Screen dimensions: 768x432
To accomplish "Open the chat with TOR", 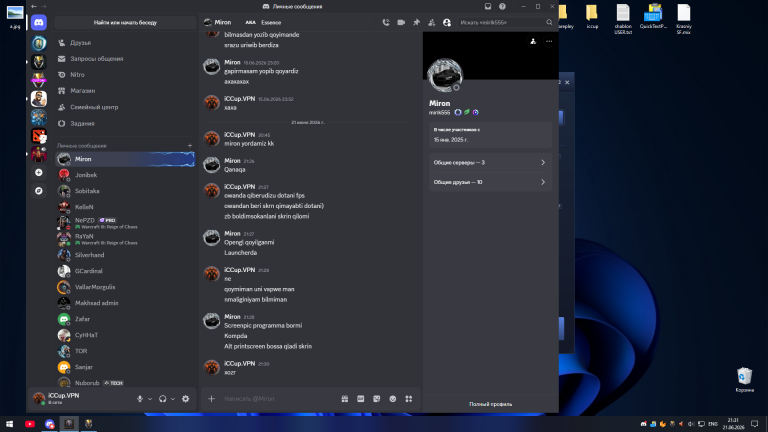I will [x=125, y=351].
